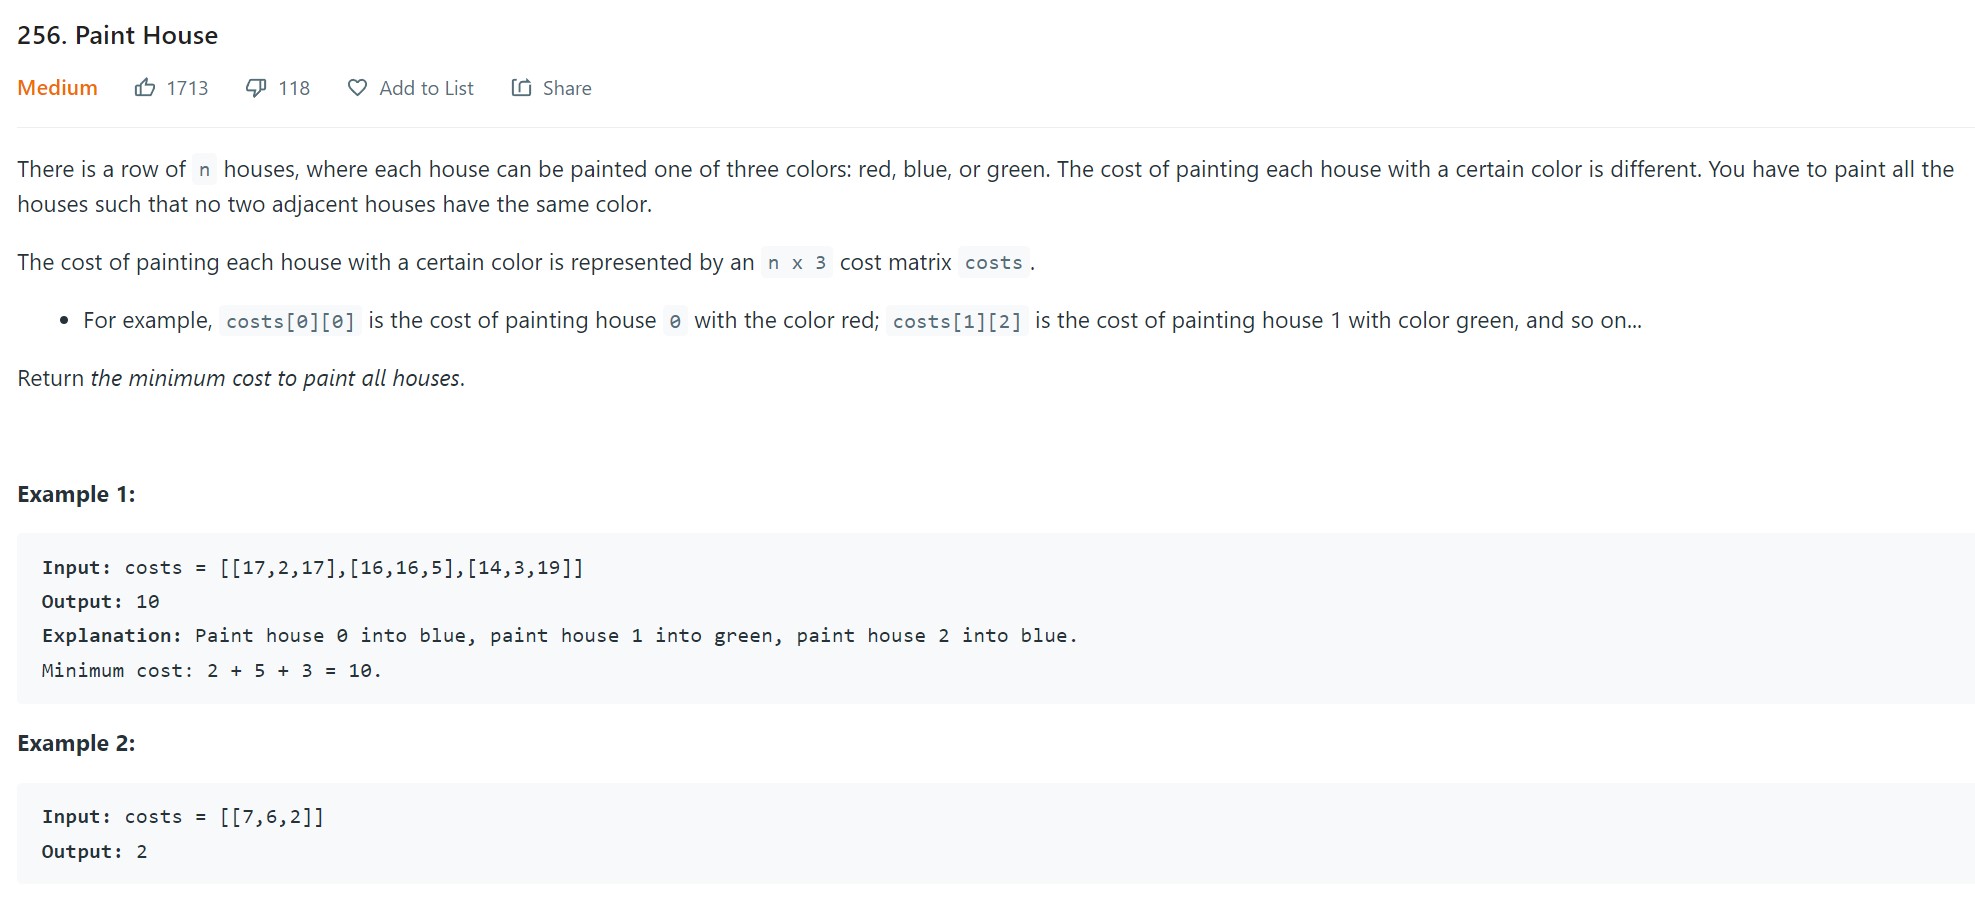Click the "Minimum cost: 2 + 5 + 3" line
This screenshot has width=1975, height=907.
tap(211, 671)
